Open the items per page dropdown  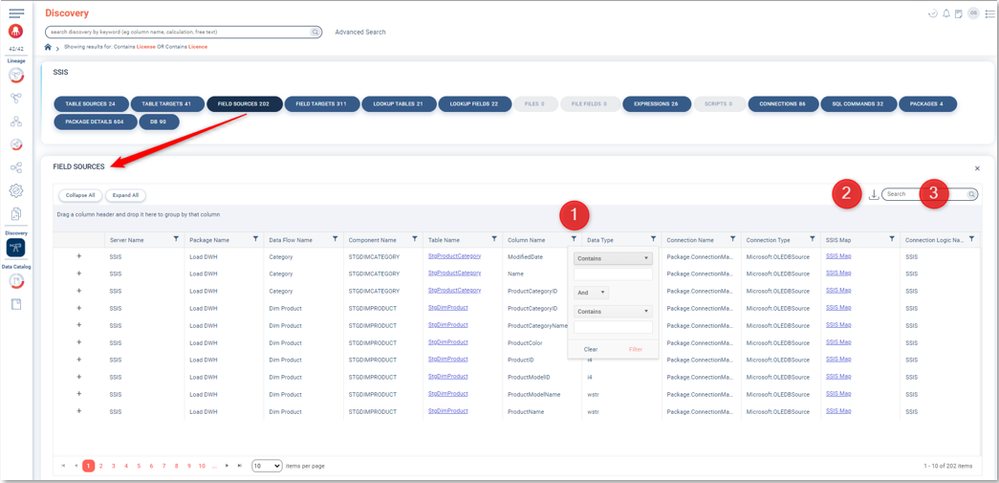(266, 466)
